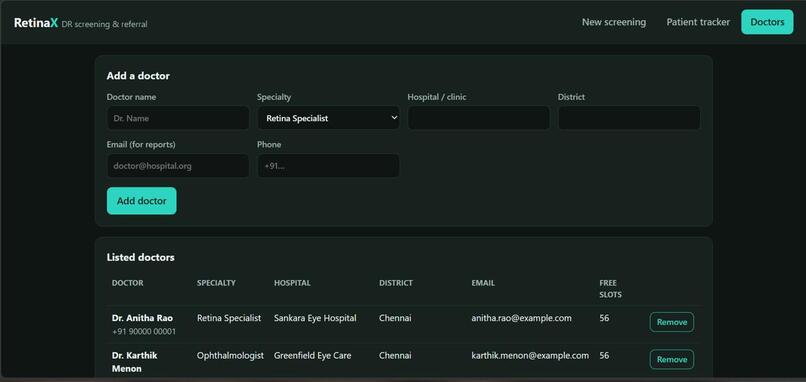
Task: Click phone number +91 90000 00001
Action: point(144,332)
